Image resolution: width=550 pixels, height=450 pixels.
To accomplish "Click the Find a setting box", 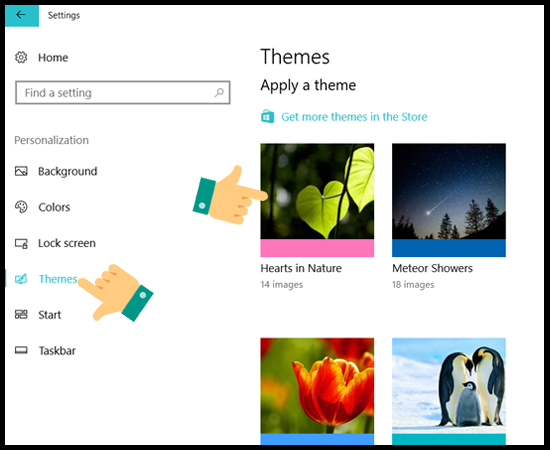I will (x=123, y=93).
